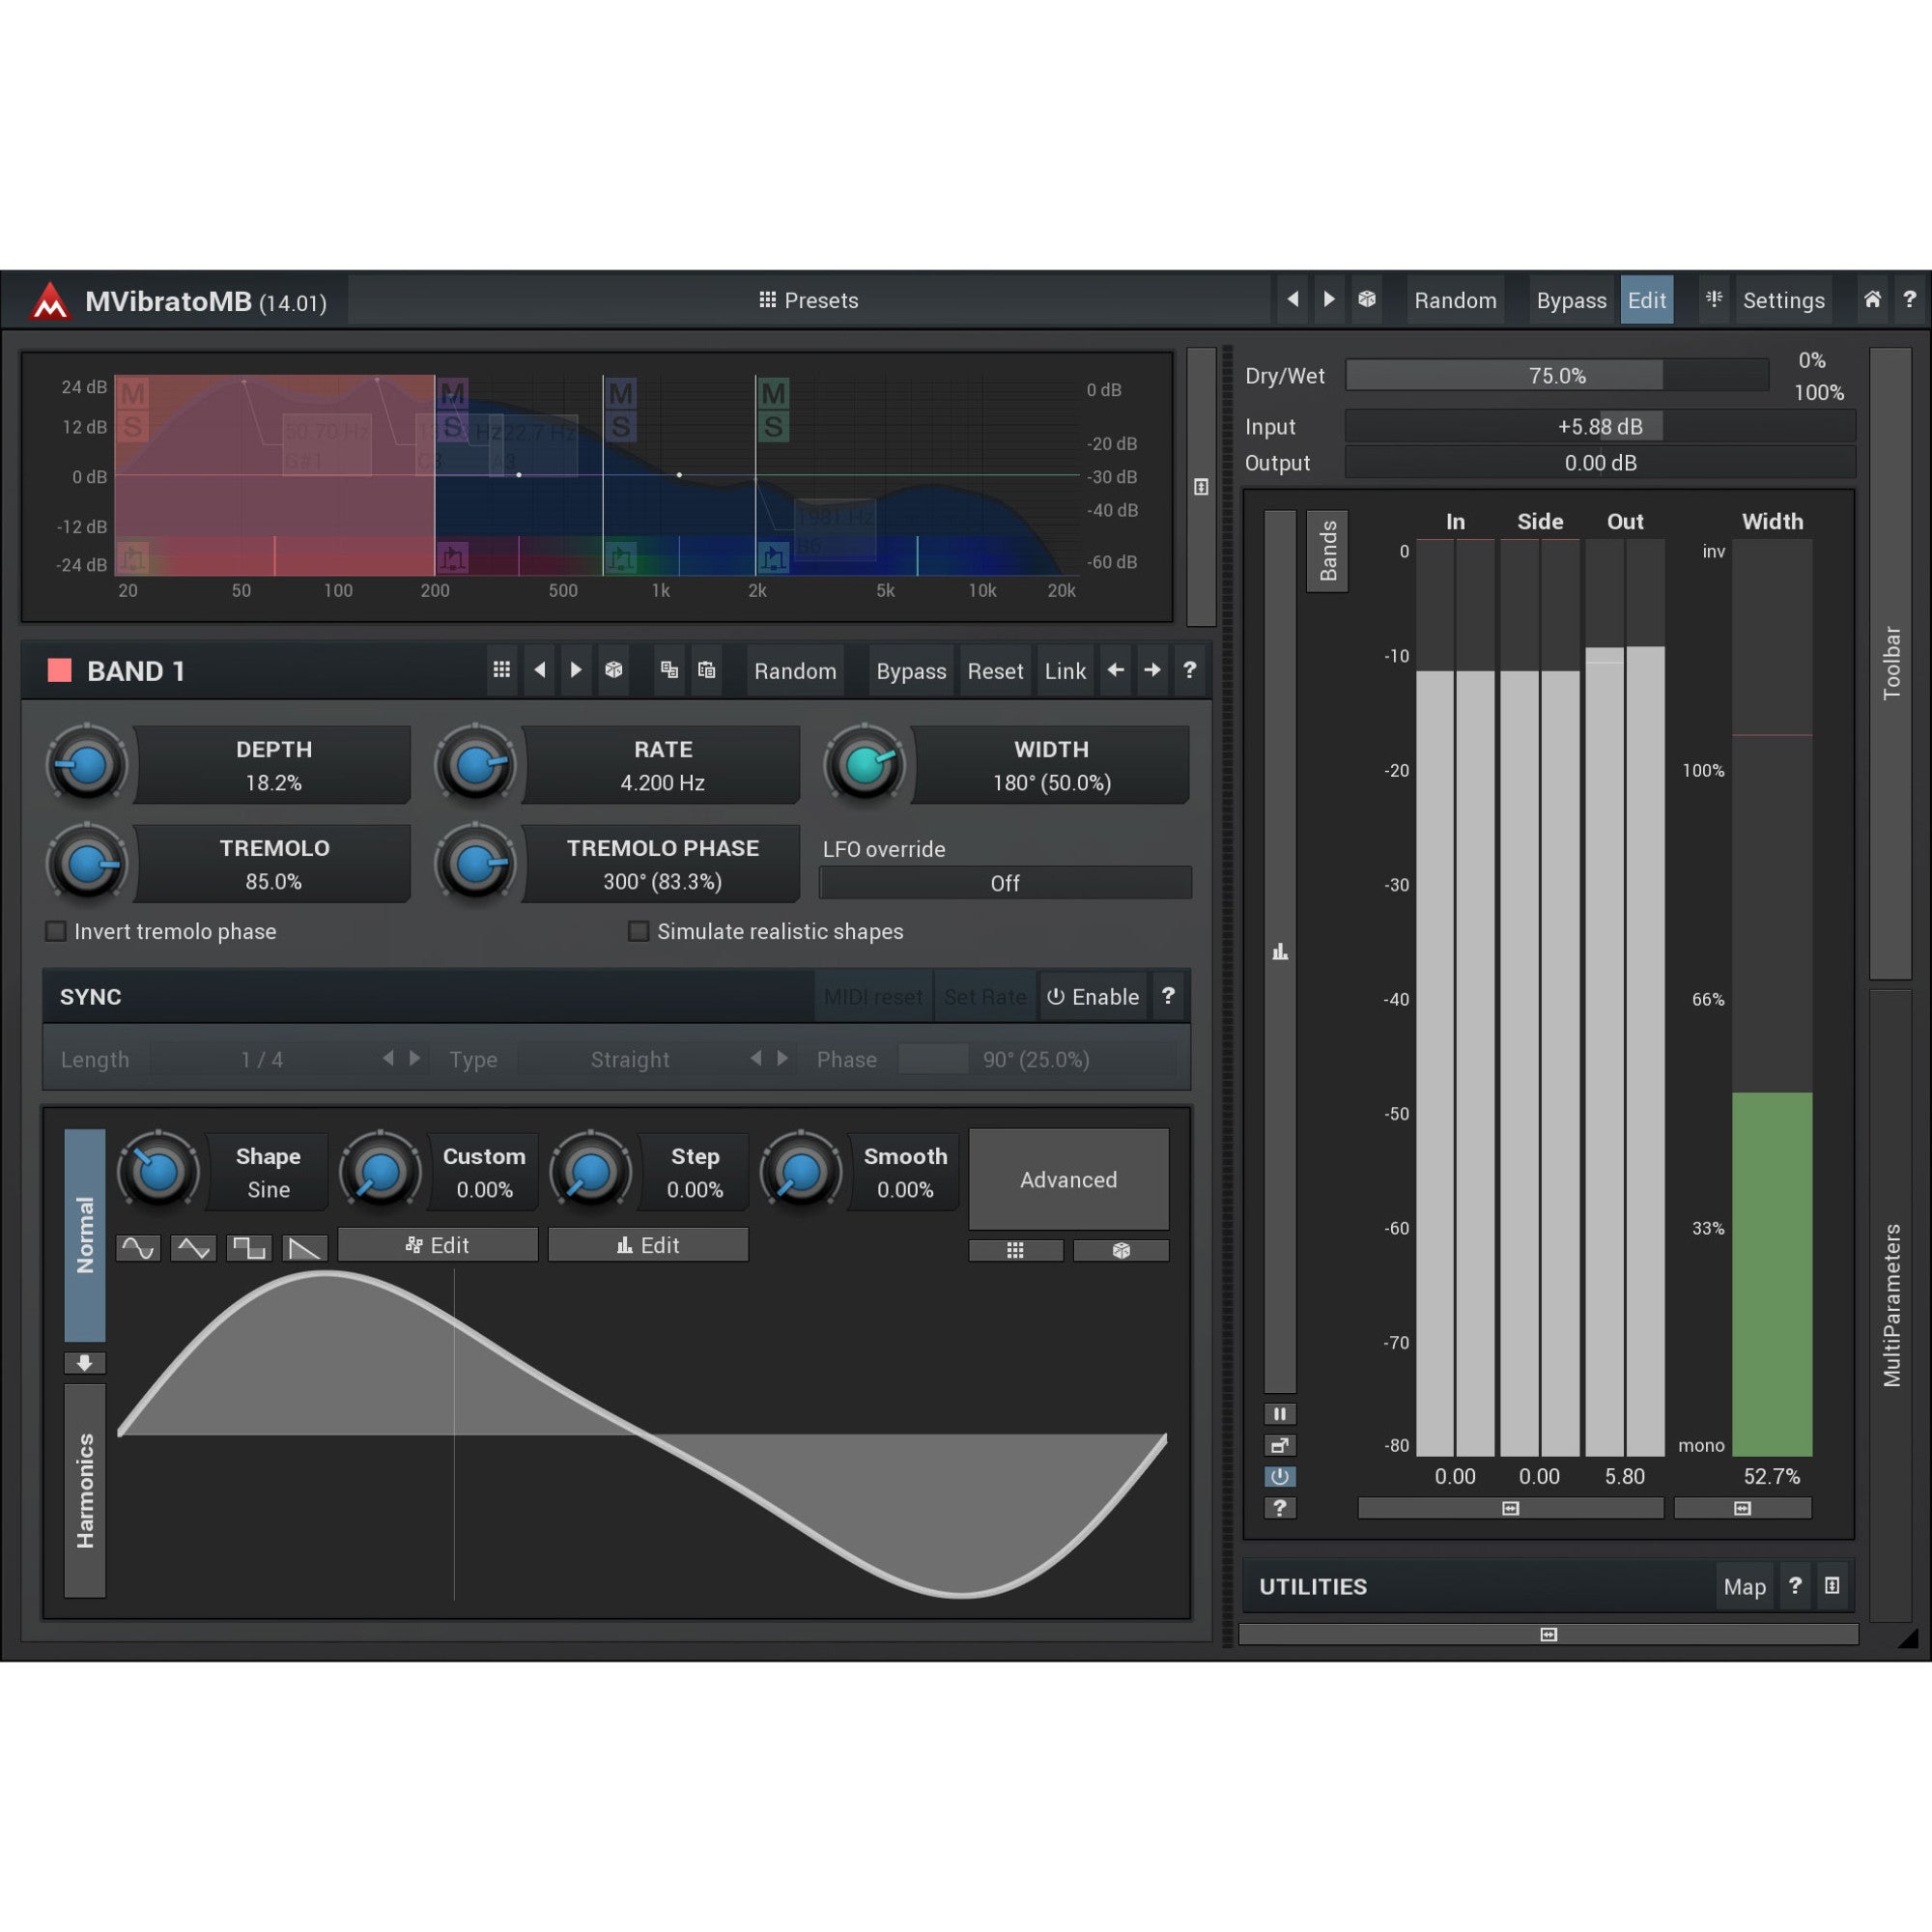
Task: Select the sine wave shape icon
Action: (x=138, y=1248)
